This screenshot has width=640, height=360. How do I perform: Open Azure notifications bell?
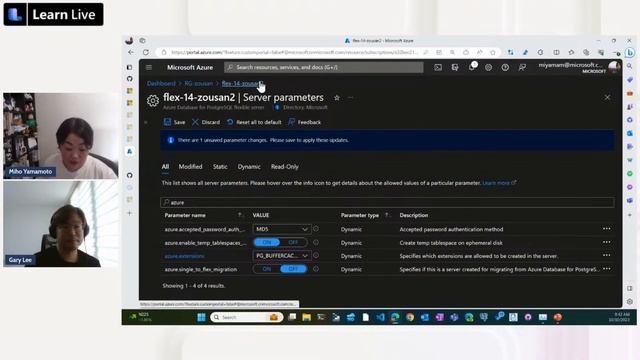pyautogui.click(x=472, y=67)
